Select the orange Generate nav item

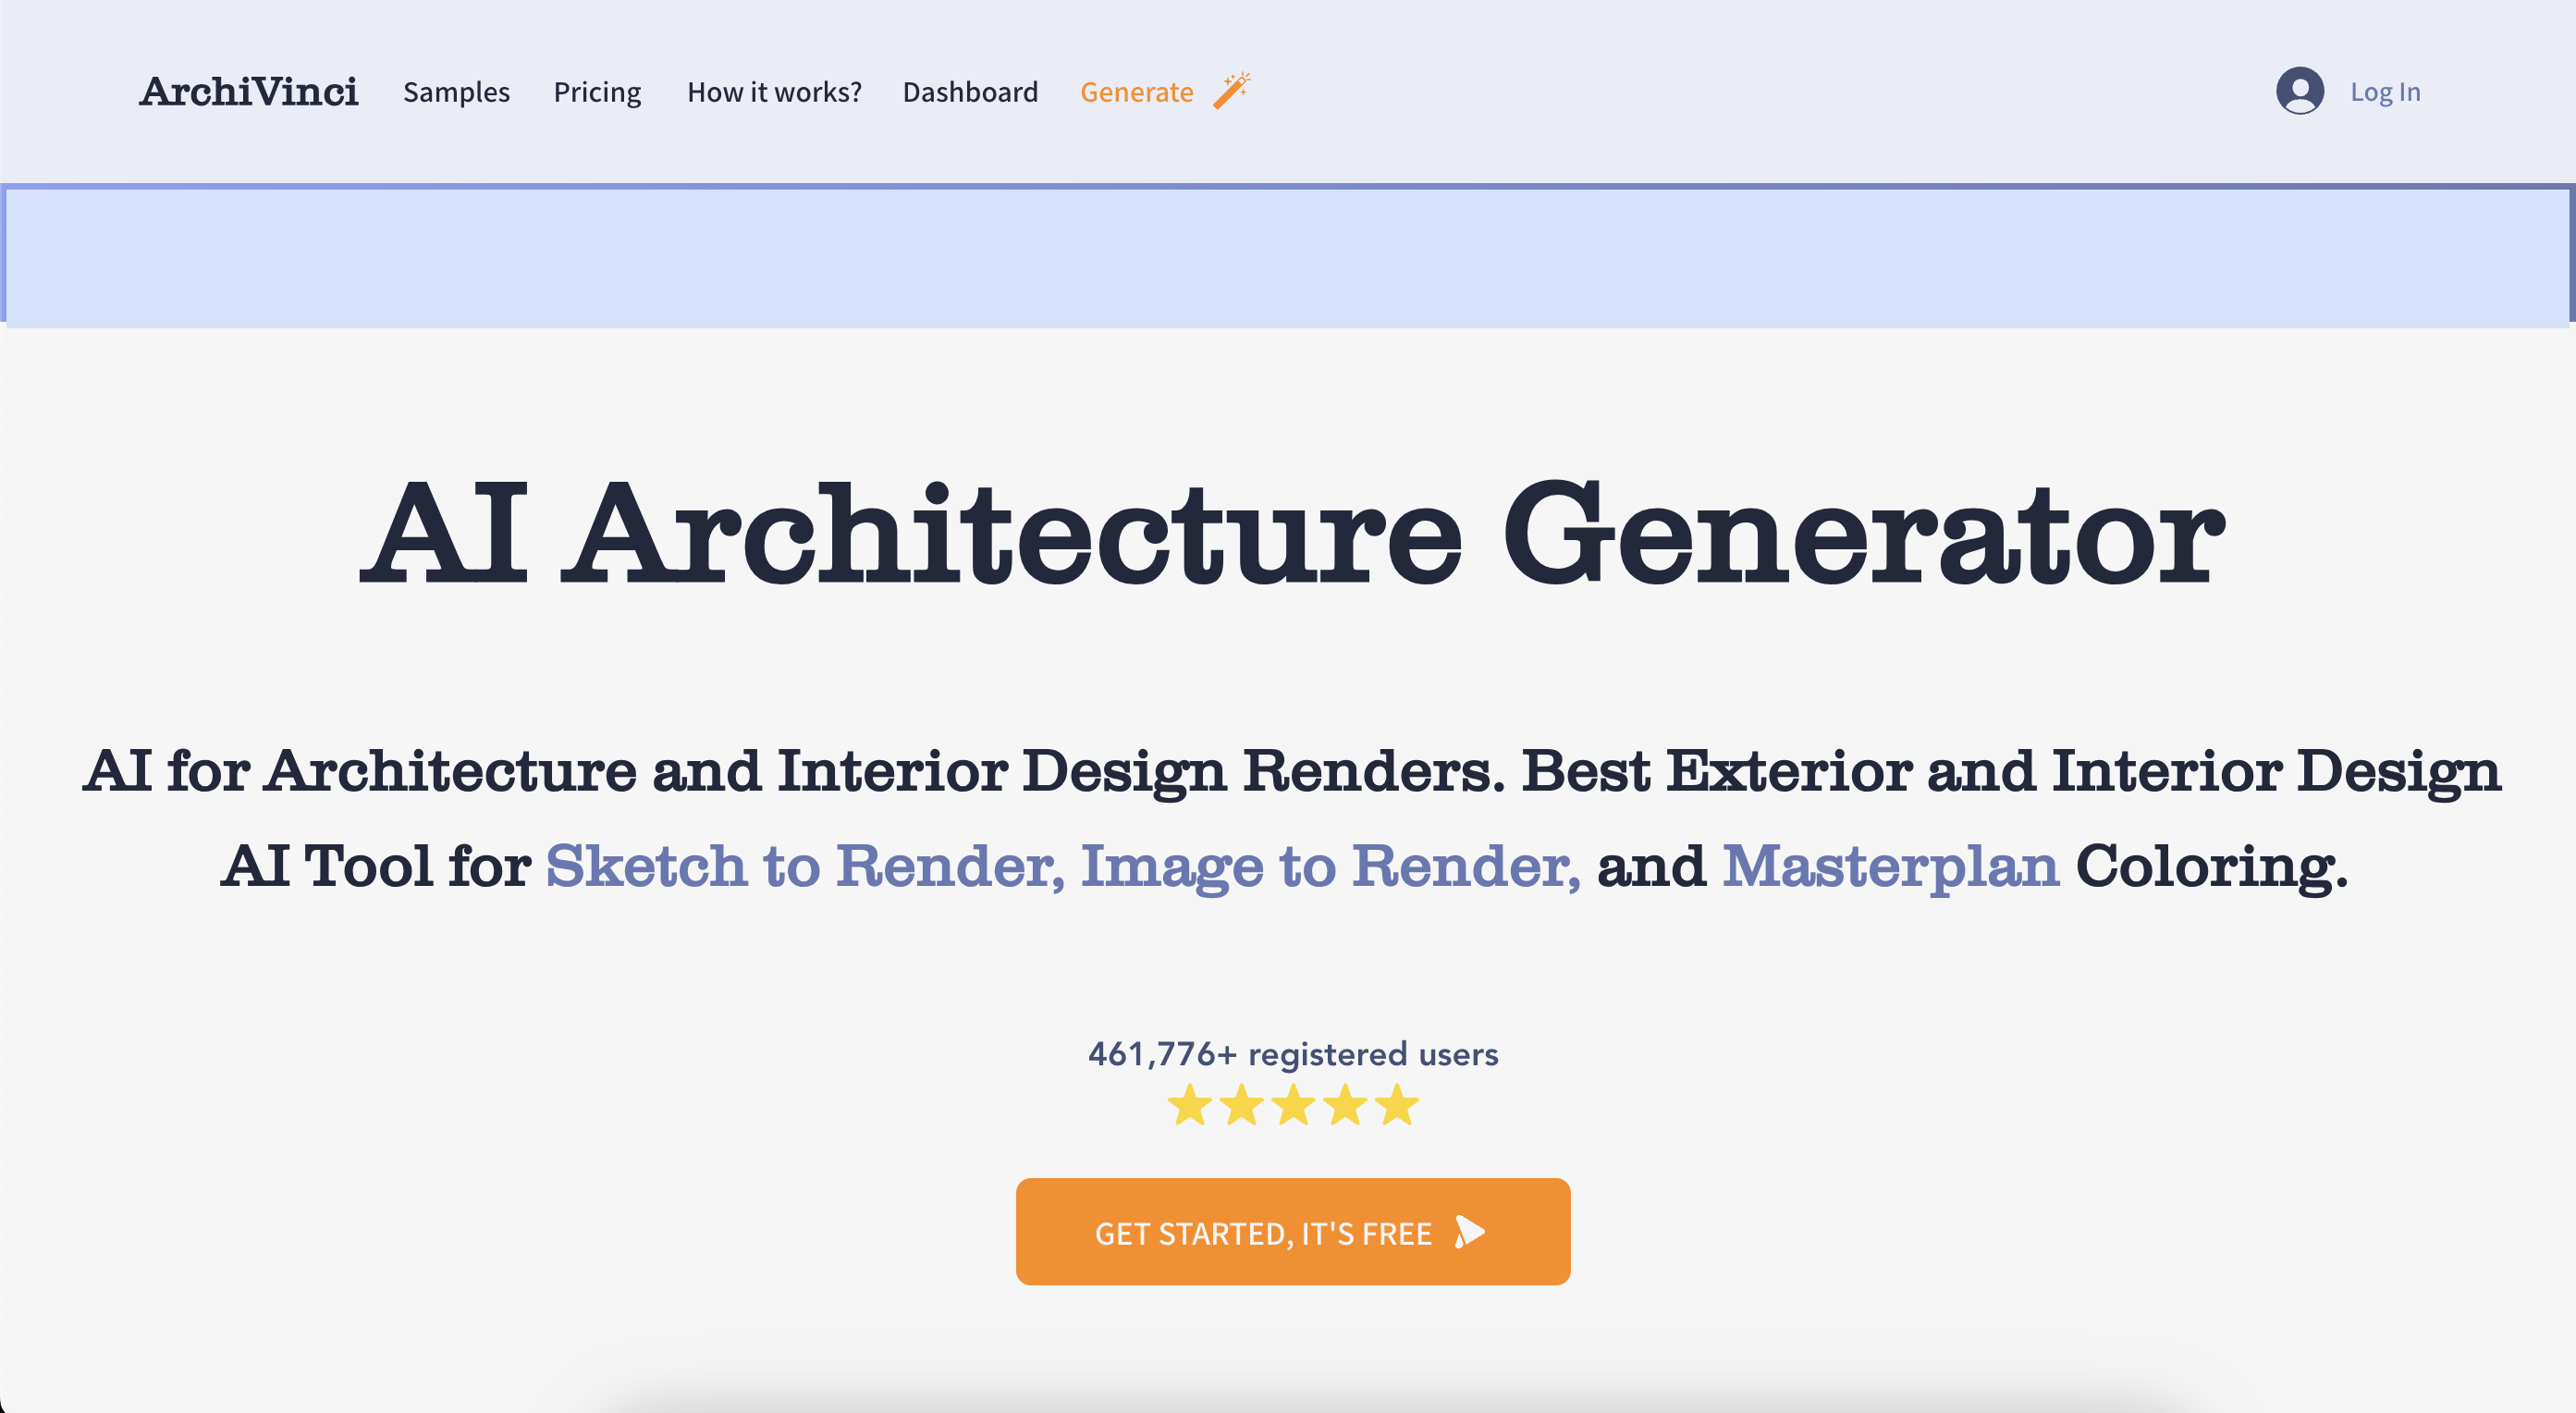point(1136,92)
